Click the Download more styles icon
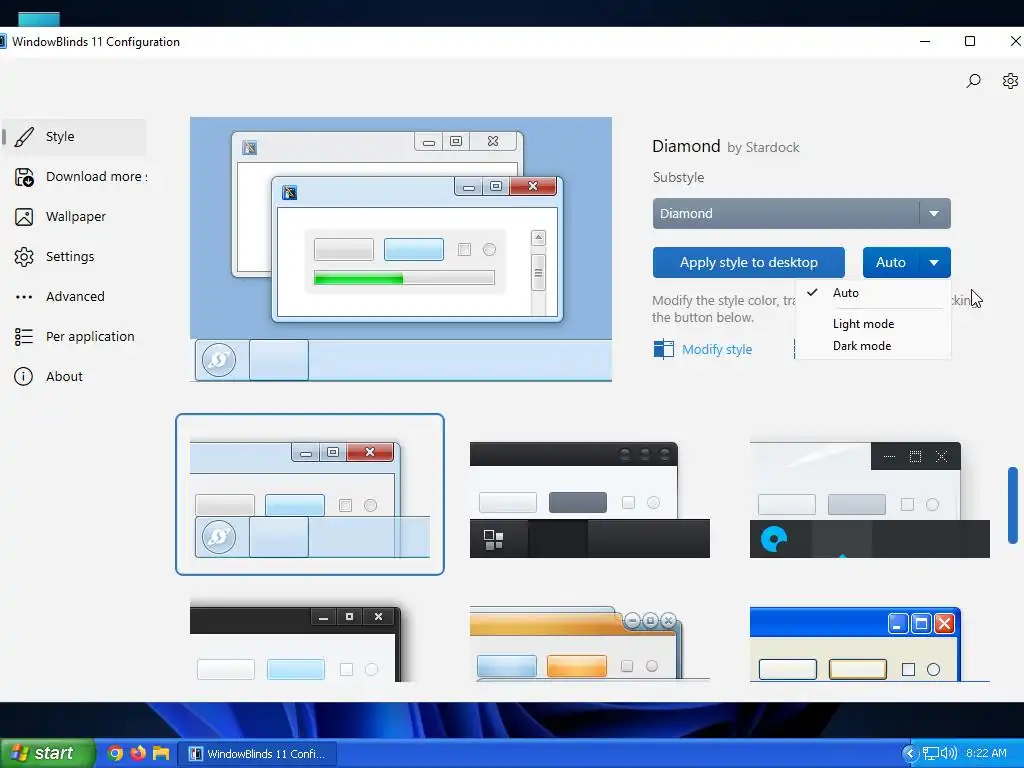The width and height of the screenshot is (1024, 768). tap(24, 177)
